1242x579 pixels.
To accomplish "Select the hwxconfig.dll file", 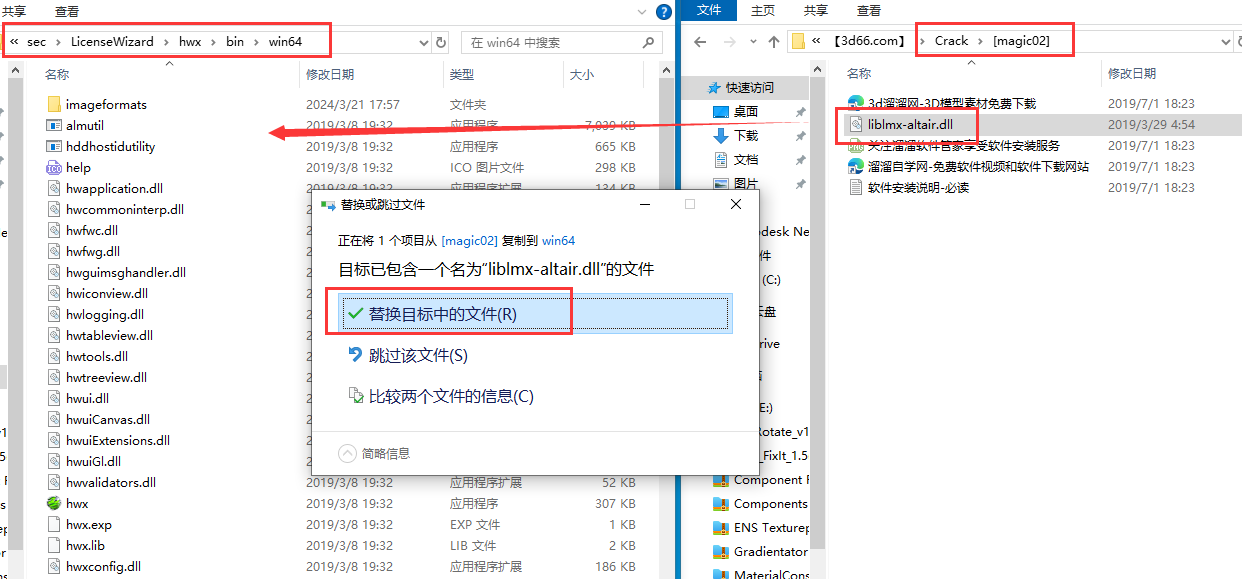I will pos(103,566).
